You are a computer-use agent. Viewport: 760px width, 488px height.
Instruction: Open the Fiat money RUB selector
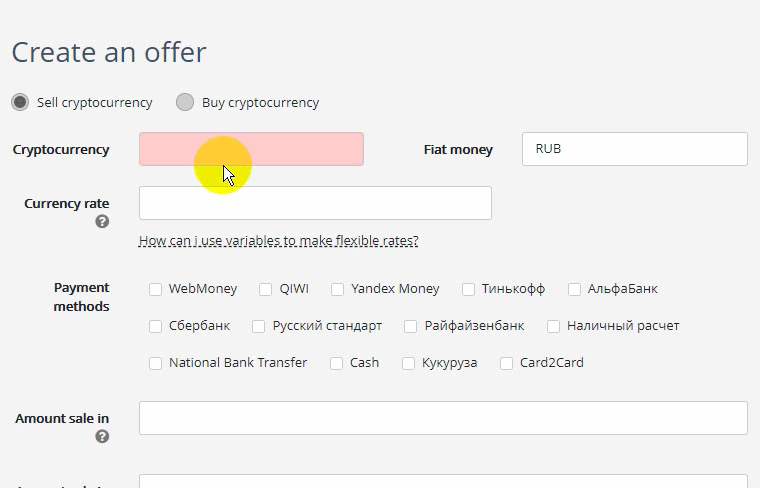pos(634,149)
